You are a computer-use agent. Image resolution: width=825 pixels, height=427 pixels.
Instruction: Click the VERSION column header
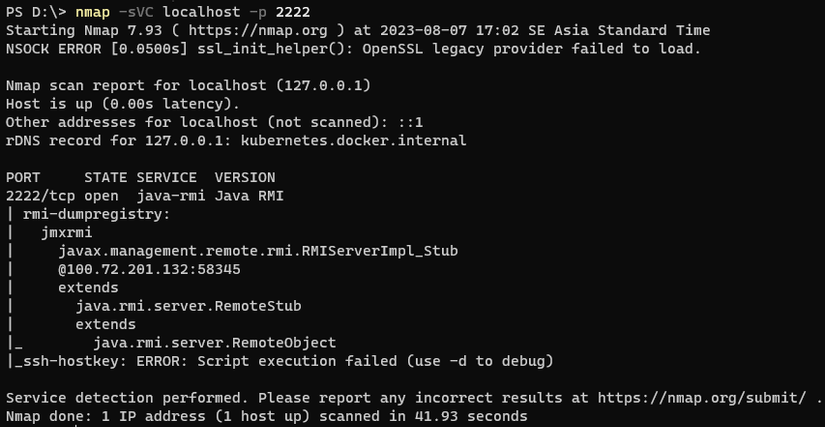coord(245,177)
